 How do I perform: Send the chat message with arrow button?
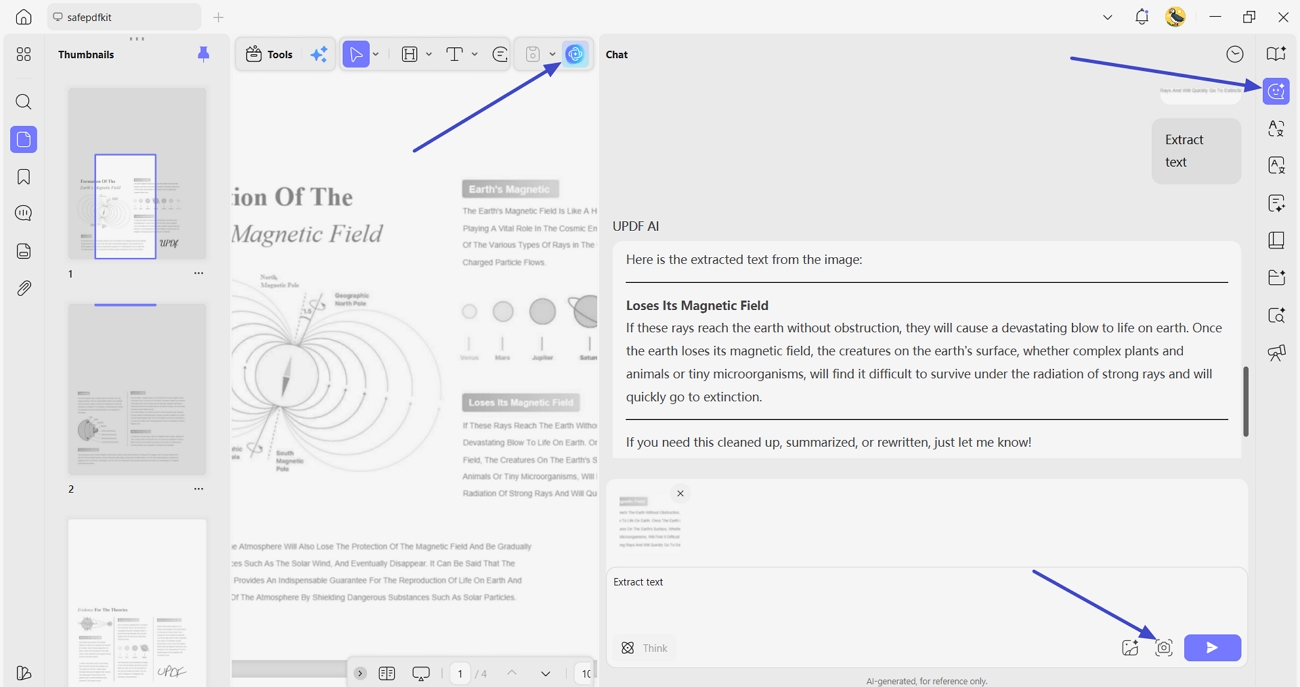pos(1212,648)
